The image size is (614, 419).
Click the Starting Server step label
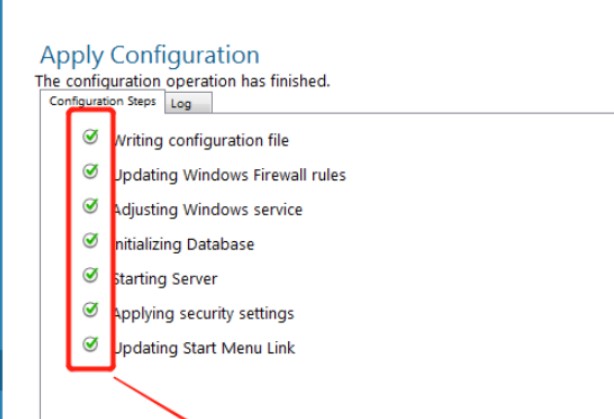(x=167, y=279)
